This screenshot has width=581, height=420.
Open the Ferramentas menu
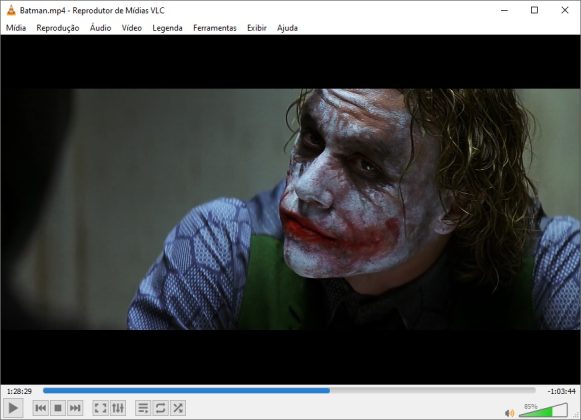click(x=215, y=28)
